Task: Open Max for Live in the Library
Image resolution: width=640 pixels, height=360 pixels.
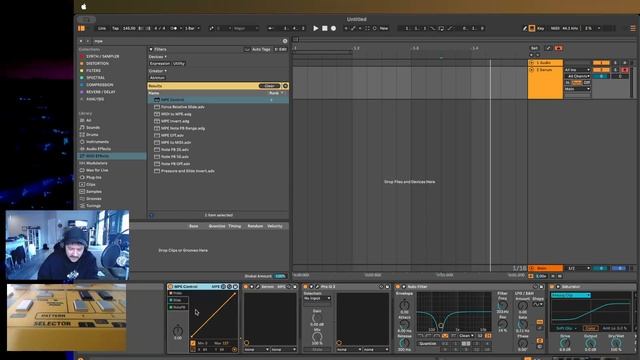Action: (x=97, y=170)
